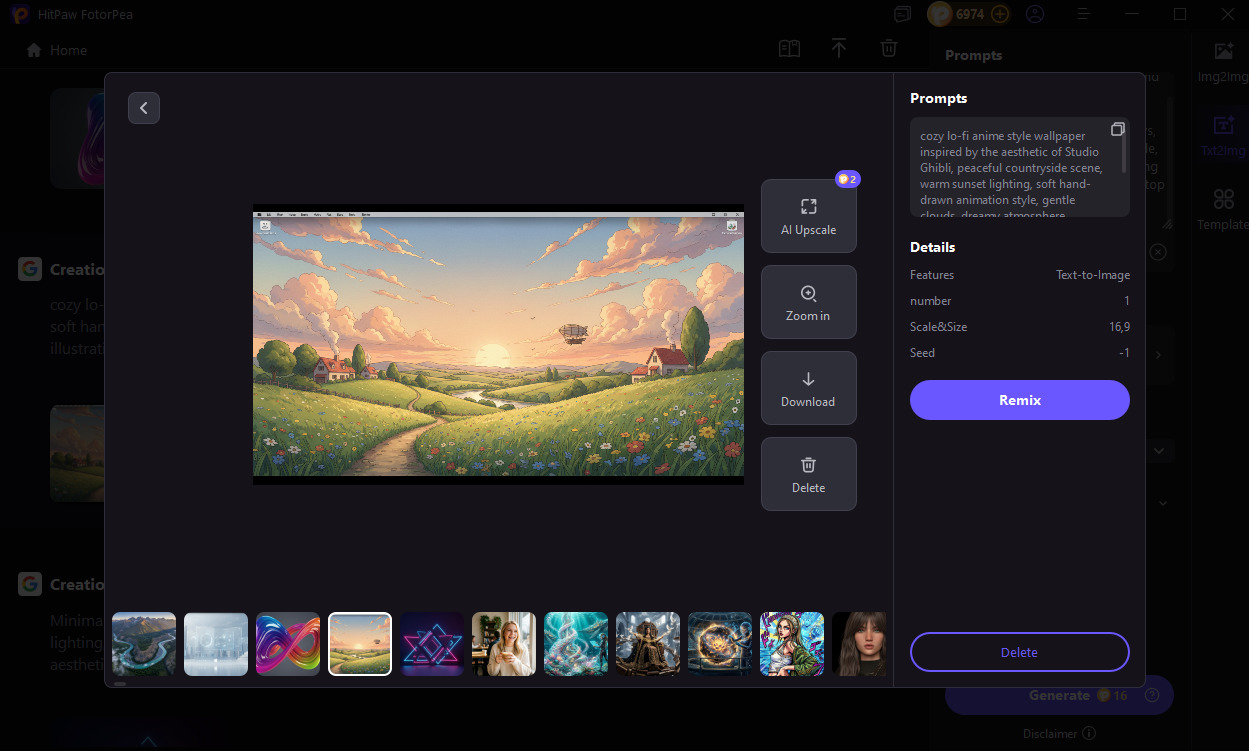Expand the upward chevron at the bottom left
The image size is (1249, 751).
pos(148,741)
